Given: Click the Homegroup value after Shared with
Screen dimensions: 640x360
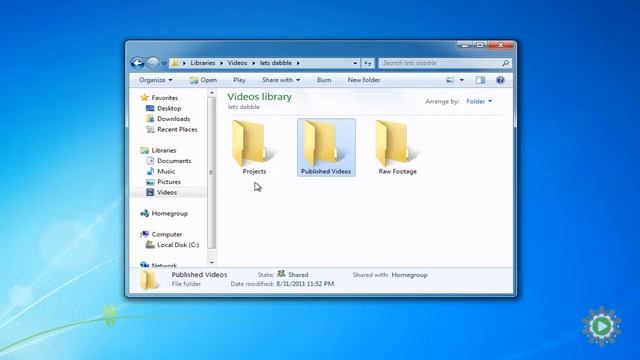Looking at the screenshot, I should 409,275.
